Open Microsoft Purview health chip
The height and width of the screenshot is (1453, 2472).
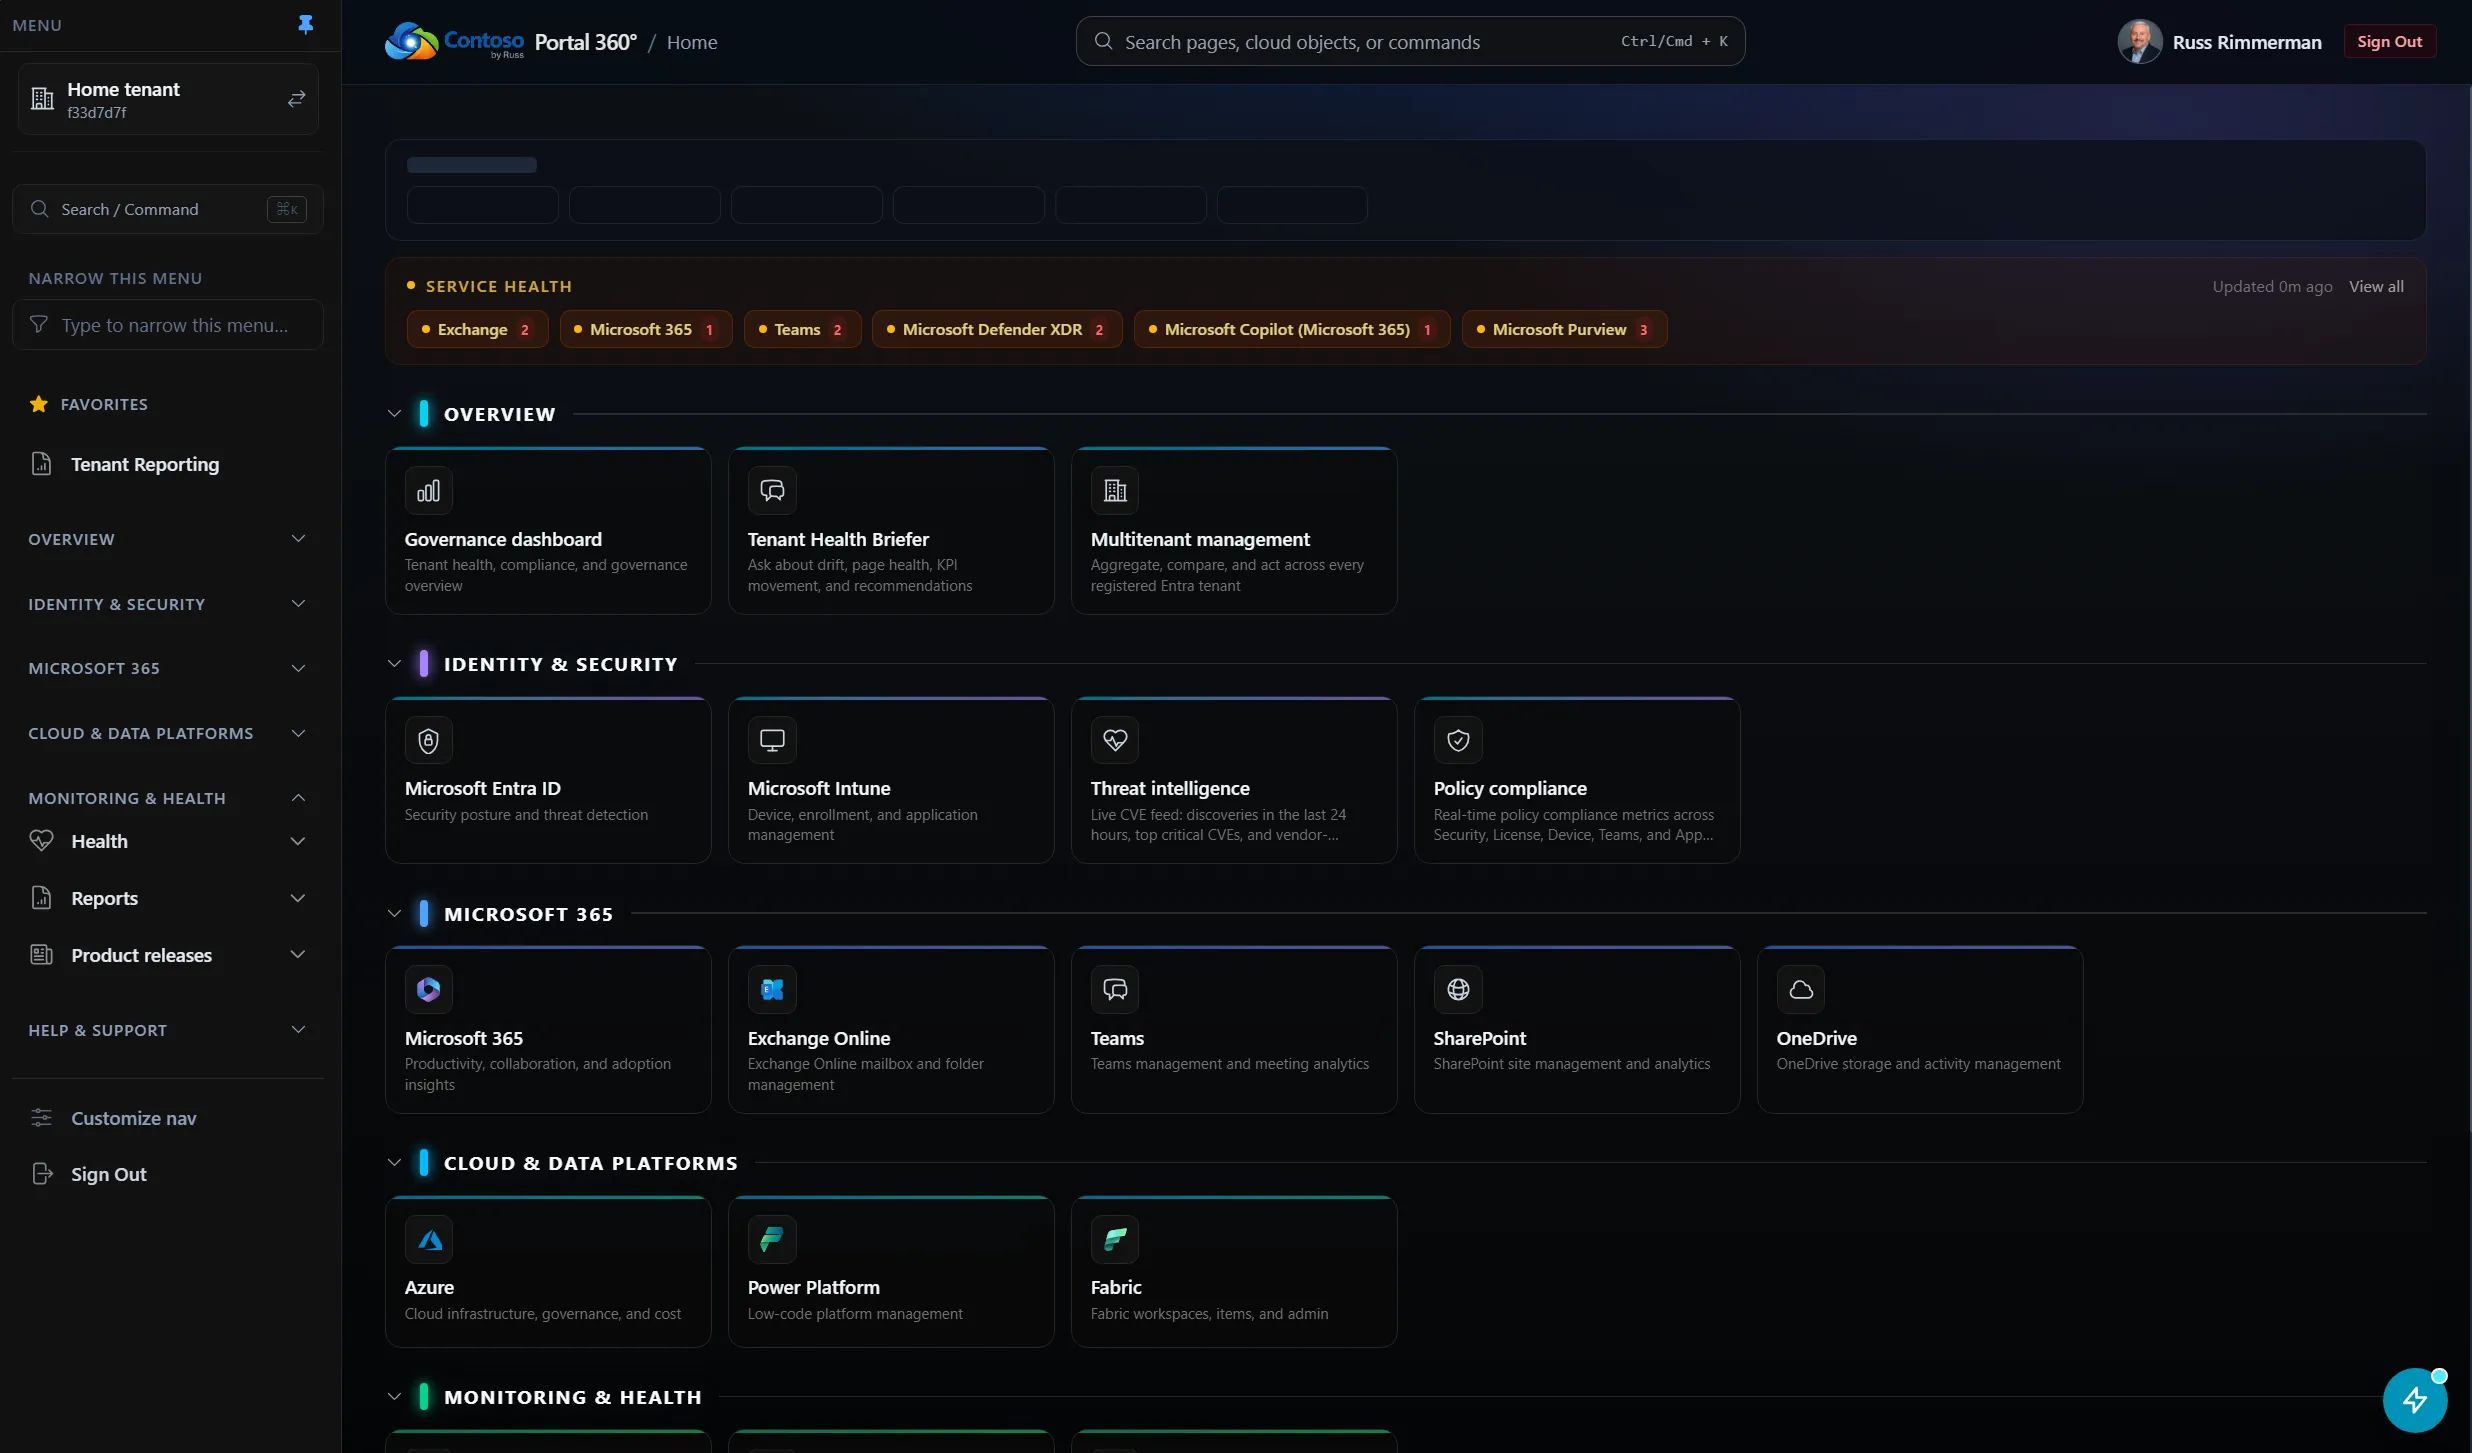[x=1564, y=330]
